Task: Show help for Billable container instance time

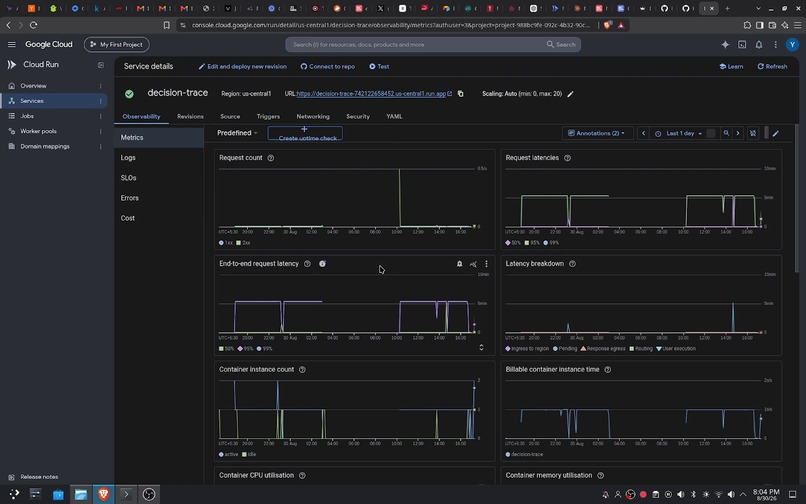Action: (x=608, y=370)
